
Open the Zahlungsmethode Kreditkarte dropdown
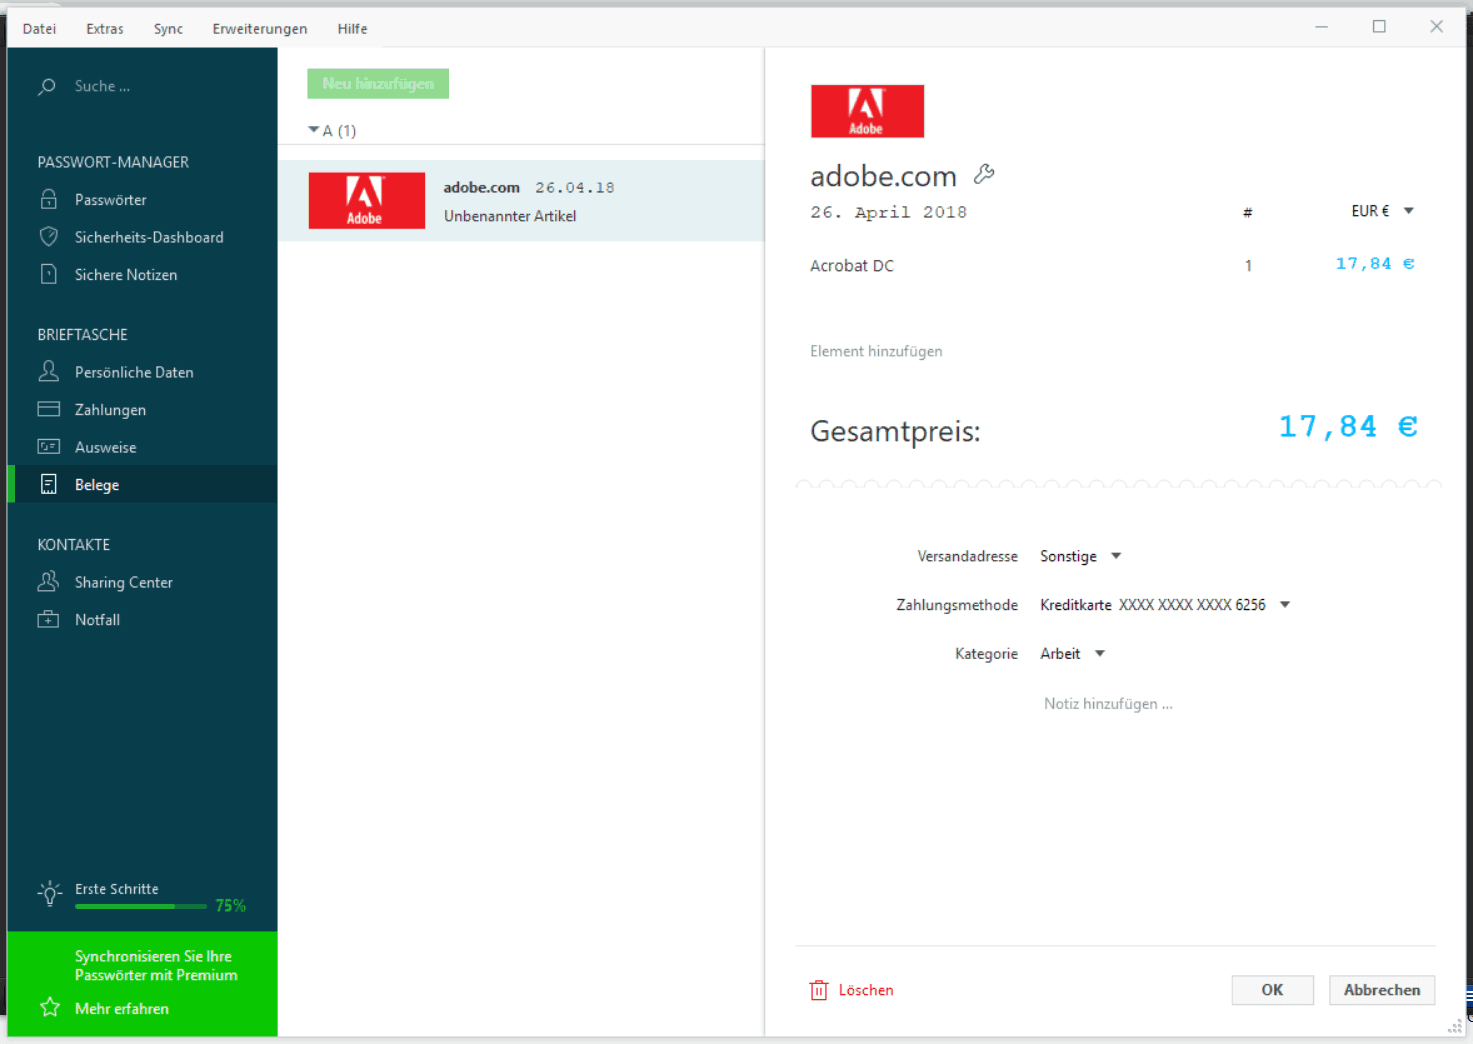pyautogui.click(x=1165, y=605)
